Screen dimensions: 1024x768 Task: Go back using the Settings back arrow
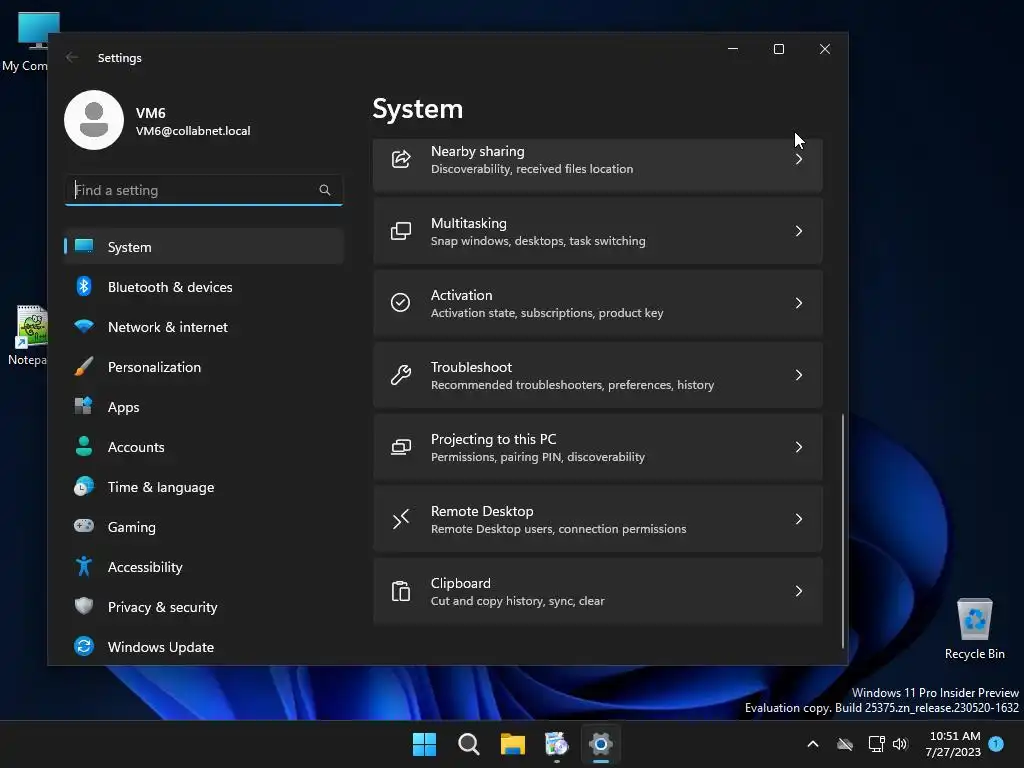pos(72,57)
